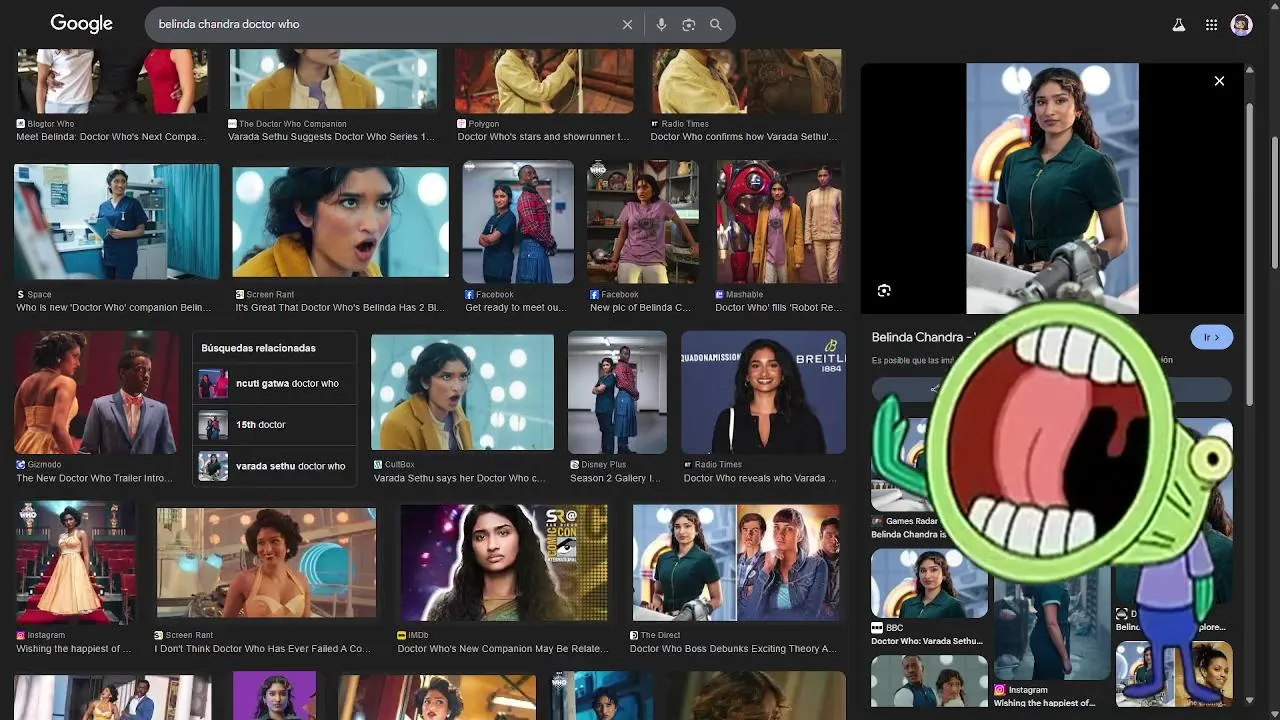This screenshot has height=720, width=1280.
Task: Open the Google apps grid
Action: [x=1211, y=25]
